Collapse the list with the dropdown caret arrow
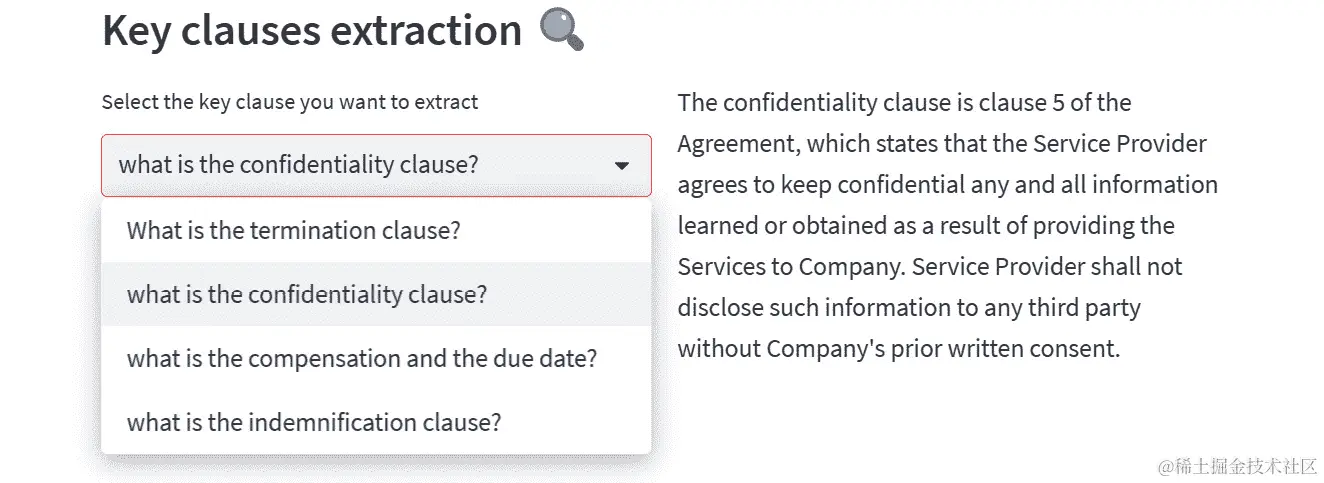1324x483 pixels. coord(621,165)
